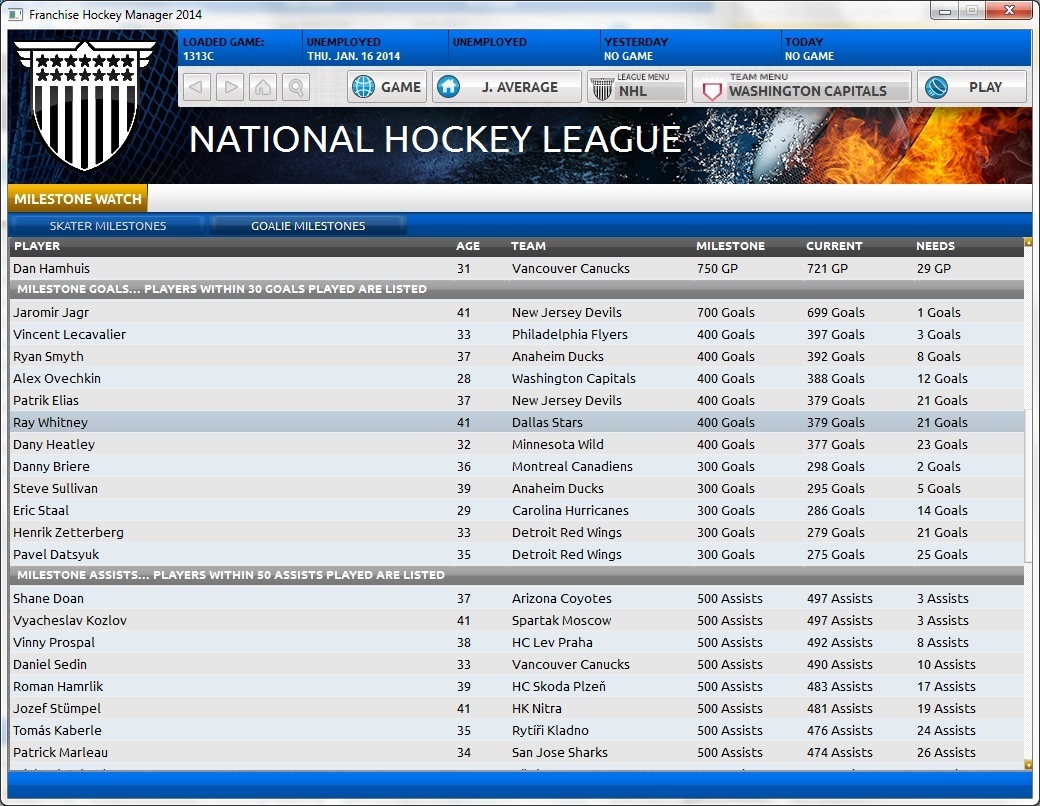Viewport: 1040px width, 806px height.
Task: Sort by the AGE column header
Action: [468, 246]
